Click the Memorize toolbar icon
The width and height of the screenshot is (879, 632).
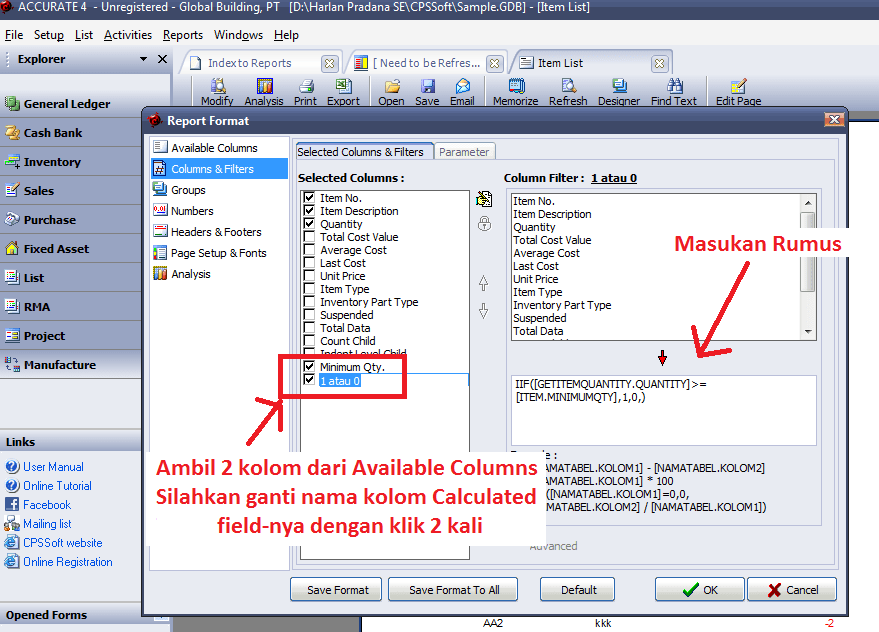(516, 86)
